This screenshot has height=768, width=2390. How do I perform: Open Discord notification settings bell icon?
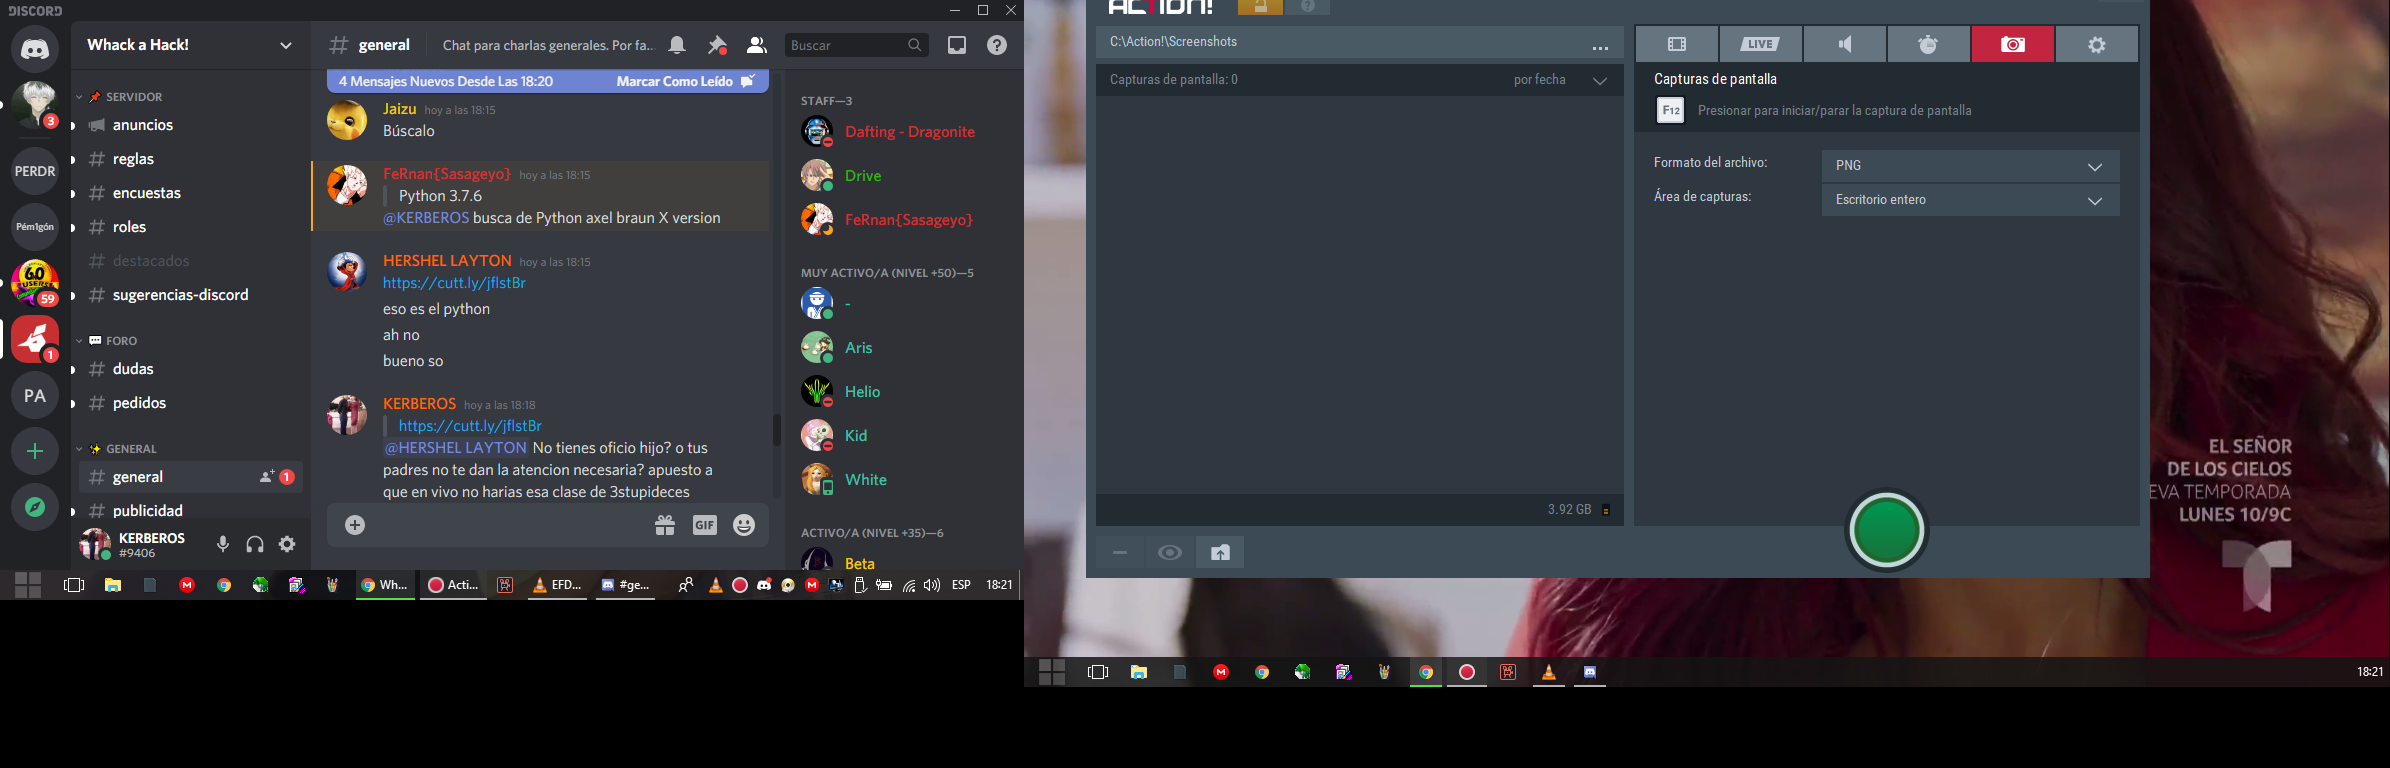pos(677,45)
